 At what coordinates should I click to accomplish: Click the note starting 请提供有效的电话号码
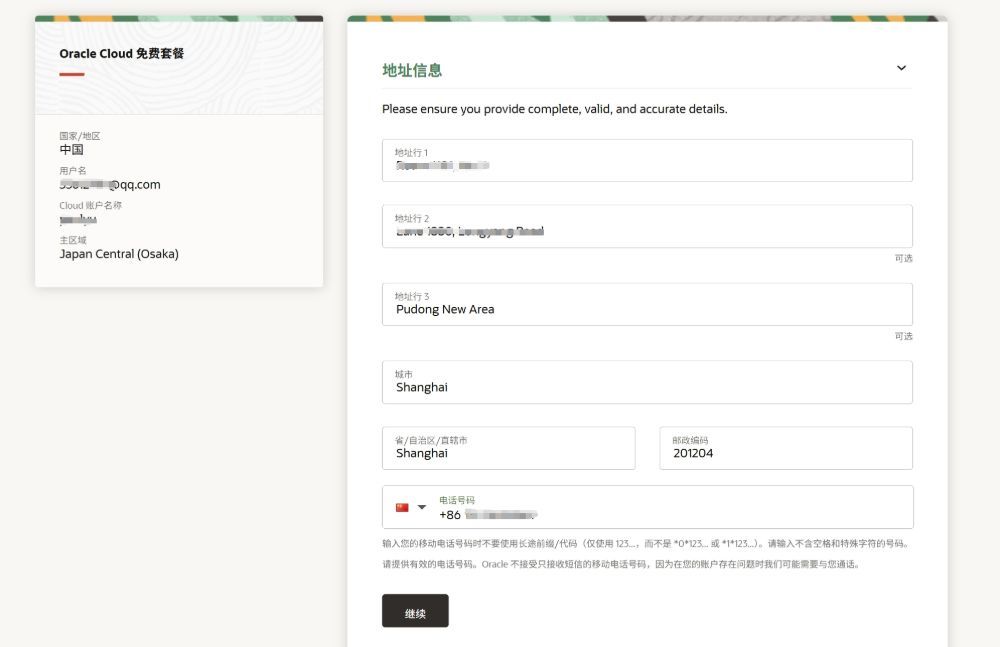pyautogui.click(x=621, y=564)
